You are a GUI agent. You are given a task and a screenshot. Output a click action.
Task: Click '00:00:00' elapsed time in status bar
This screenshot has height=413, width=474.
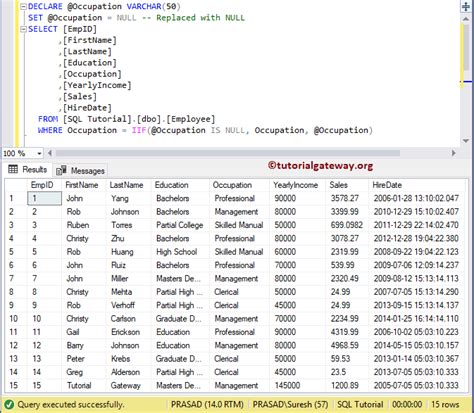pos(407,405)
